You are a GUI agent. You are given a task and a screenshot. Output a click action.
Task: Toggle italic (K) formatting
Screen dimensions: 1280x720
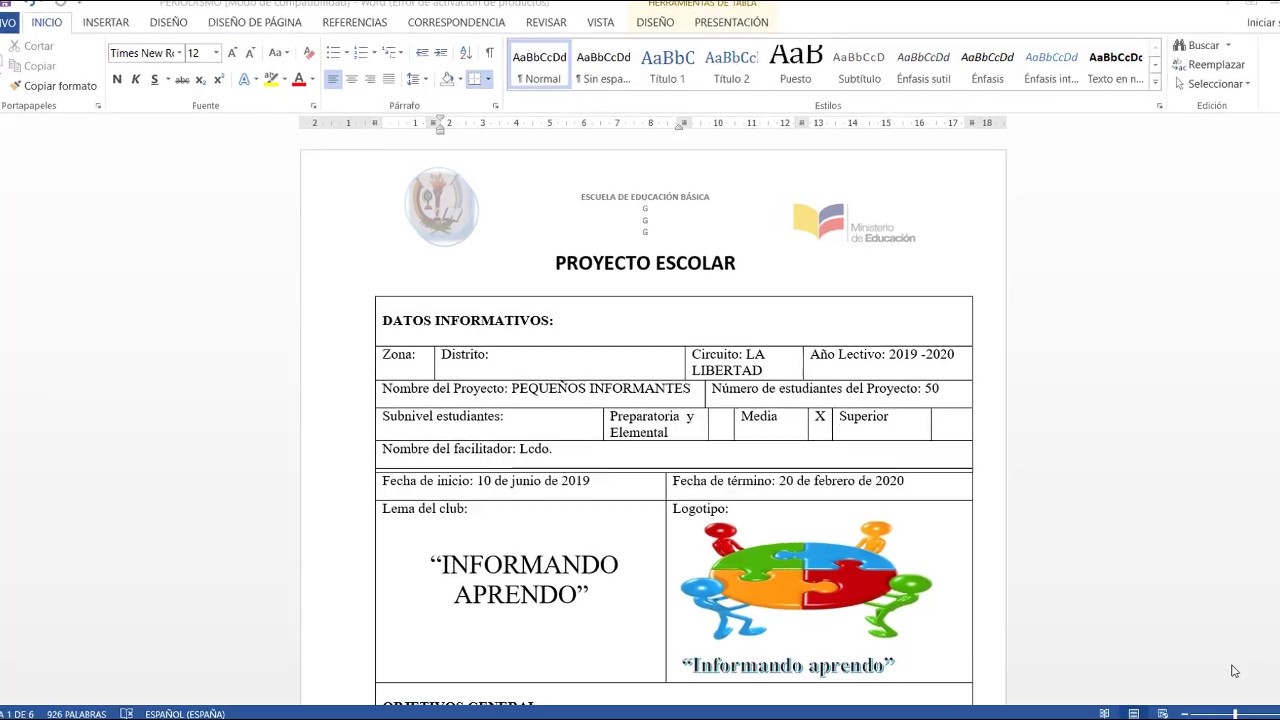click(135, 79)
